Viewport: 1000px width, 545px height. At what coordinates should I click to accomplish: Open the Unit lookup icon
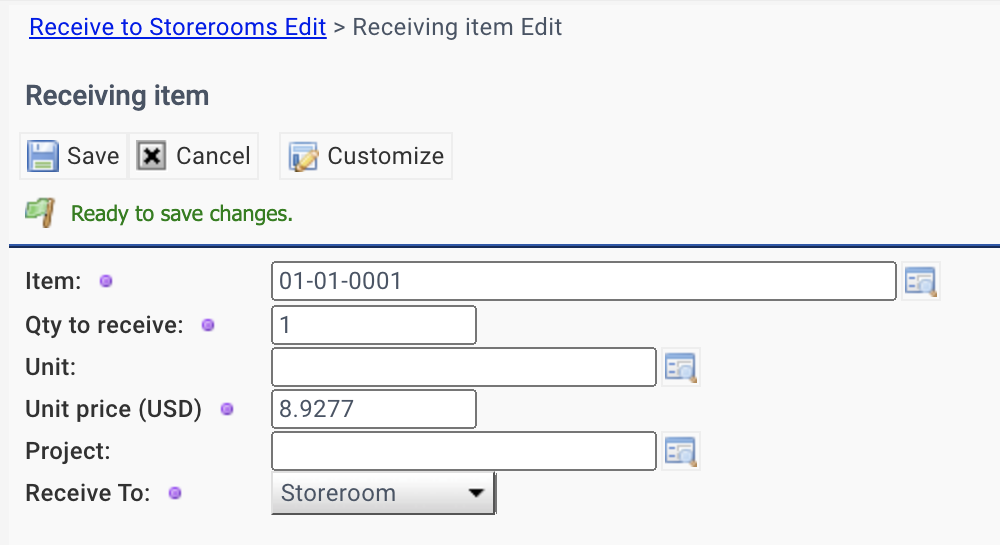pos(680,367)
